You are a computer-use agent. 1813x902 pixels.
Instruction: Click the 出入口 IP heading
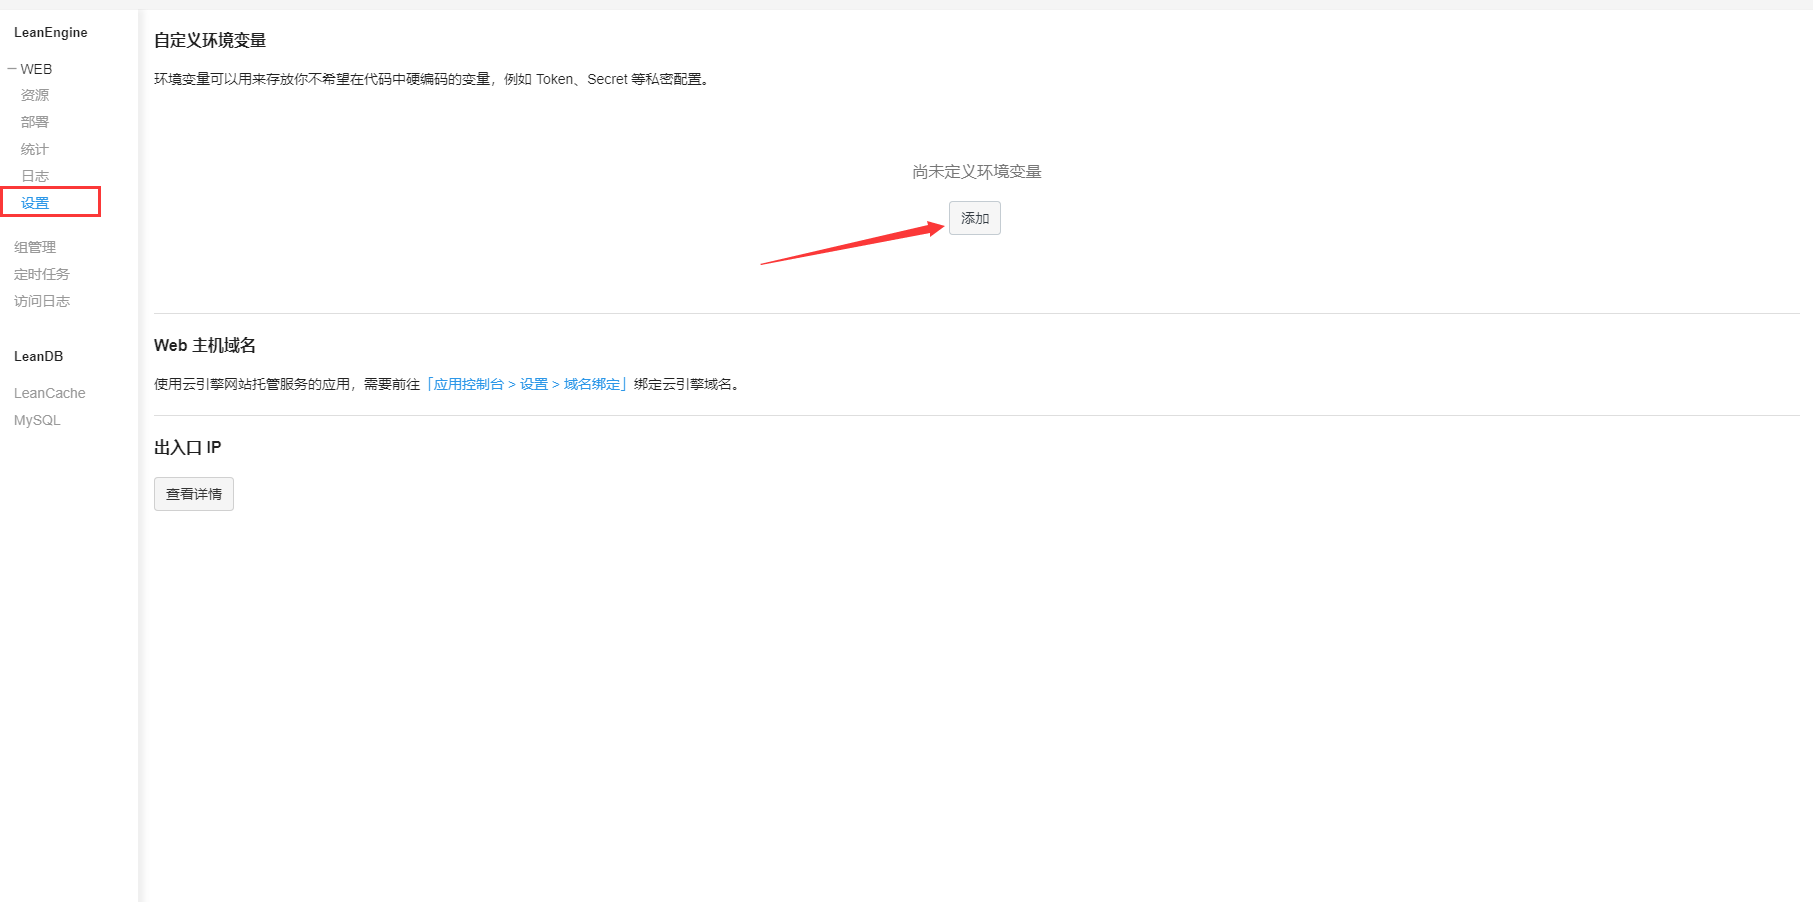click(188, 447)
